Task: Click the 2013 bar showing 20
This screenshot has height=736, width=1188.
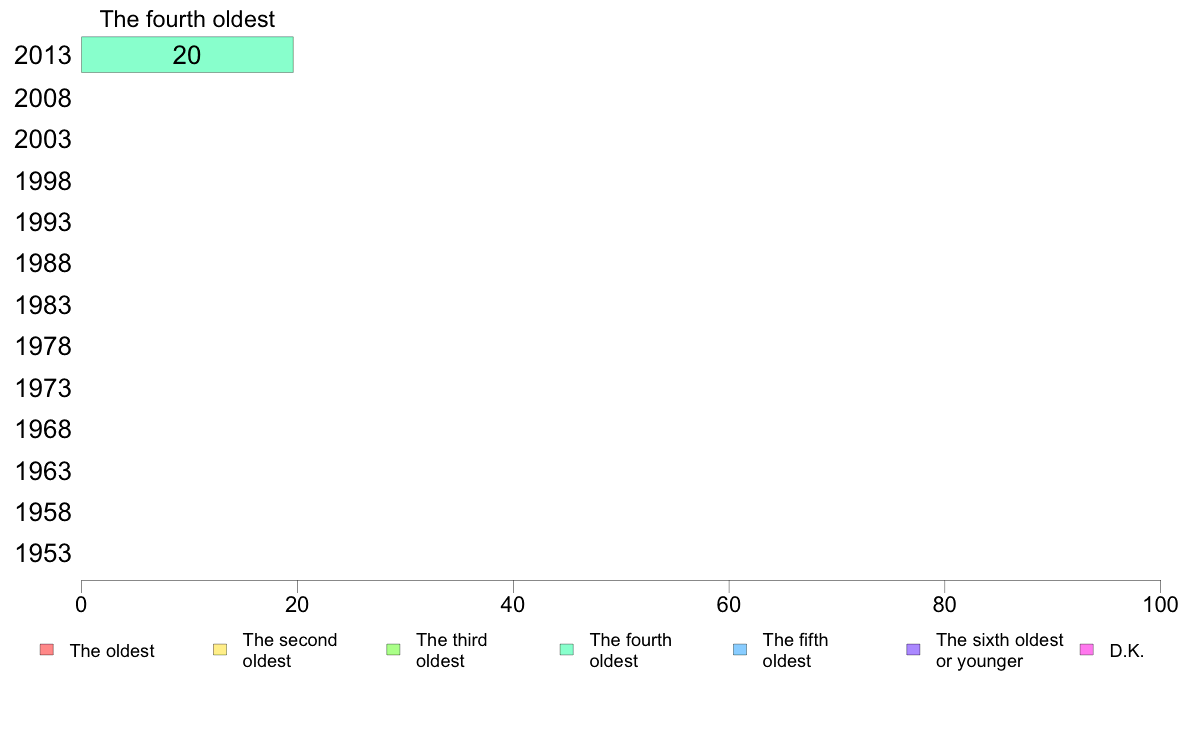Action: [187, 55]
